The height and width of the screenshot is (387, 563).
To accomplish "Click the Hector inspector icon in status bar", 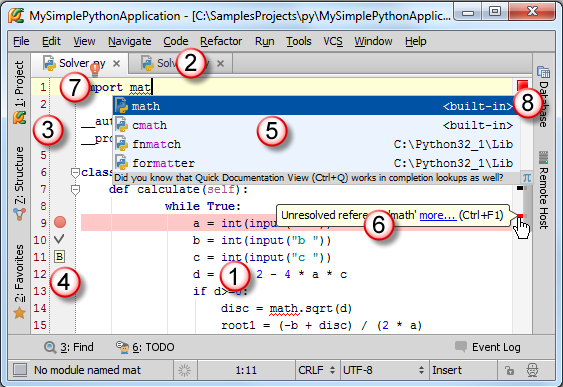I will click(532, 370).
